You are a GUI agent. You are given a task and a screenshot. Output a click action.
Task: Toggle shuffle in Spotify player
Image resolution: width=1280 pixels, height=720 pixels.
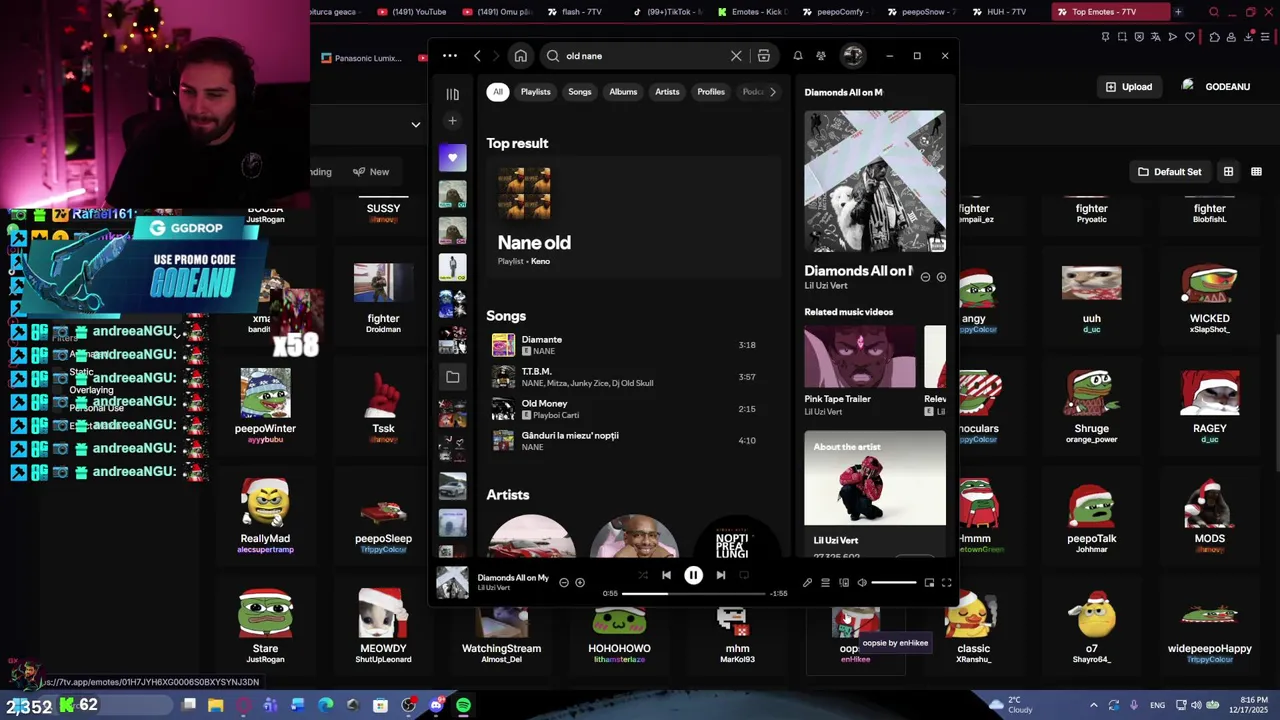[x=642, y=575]
